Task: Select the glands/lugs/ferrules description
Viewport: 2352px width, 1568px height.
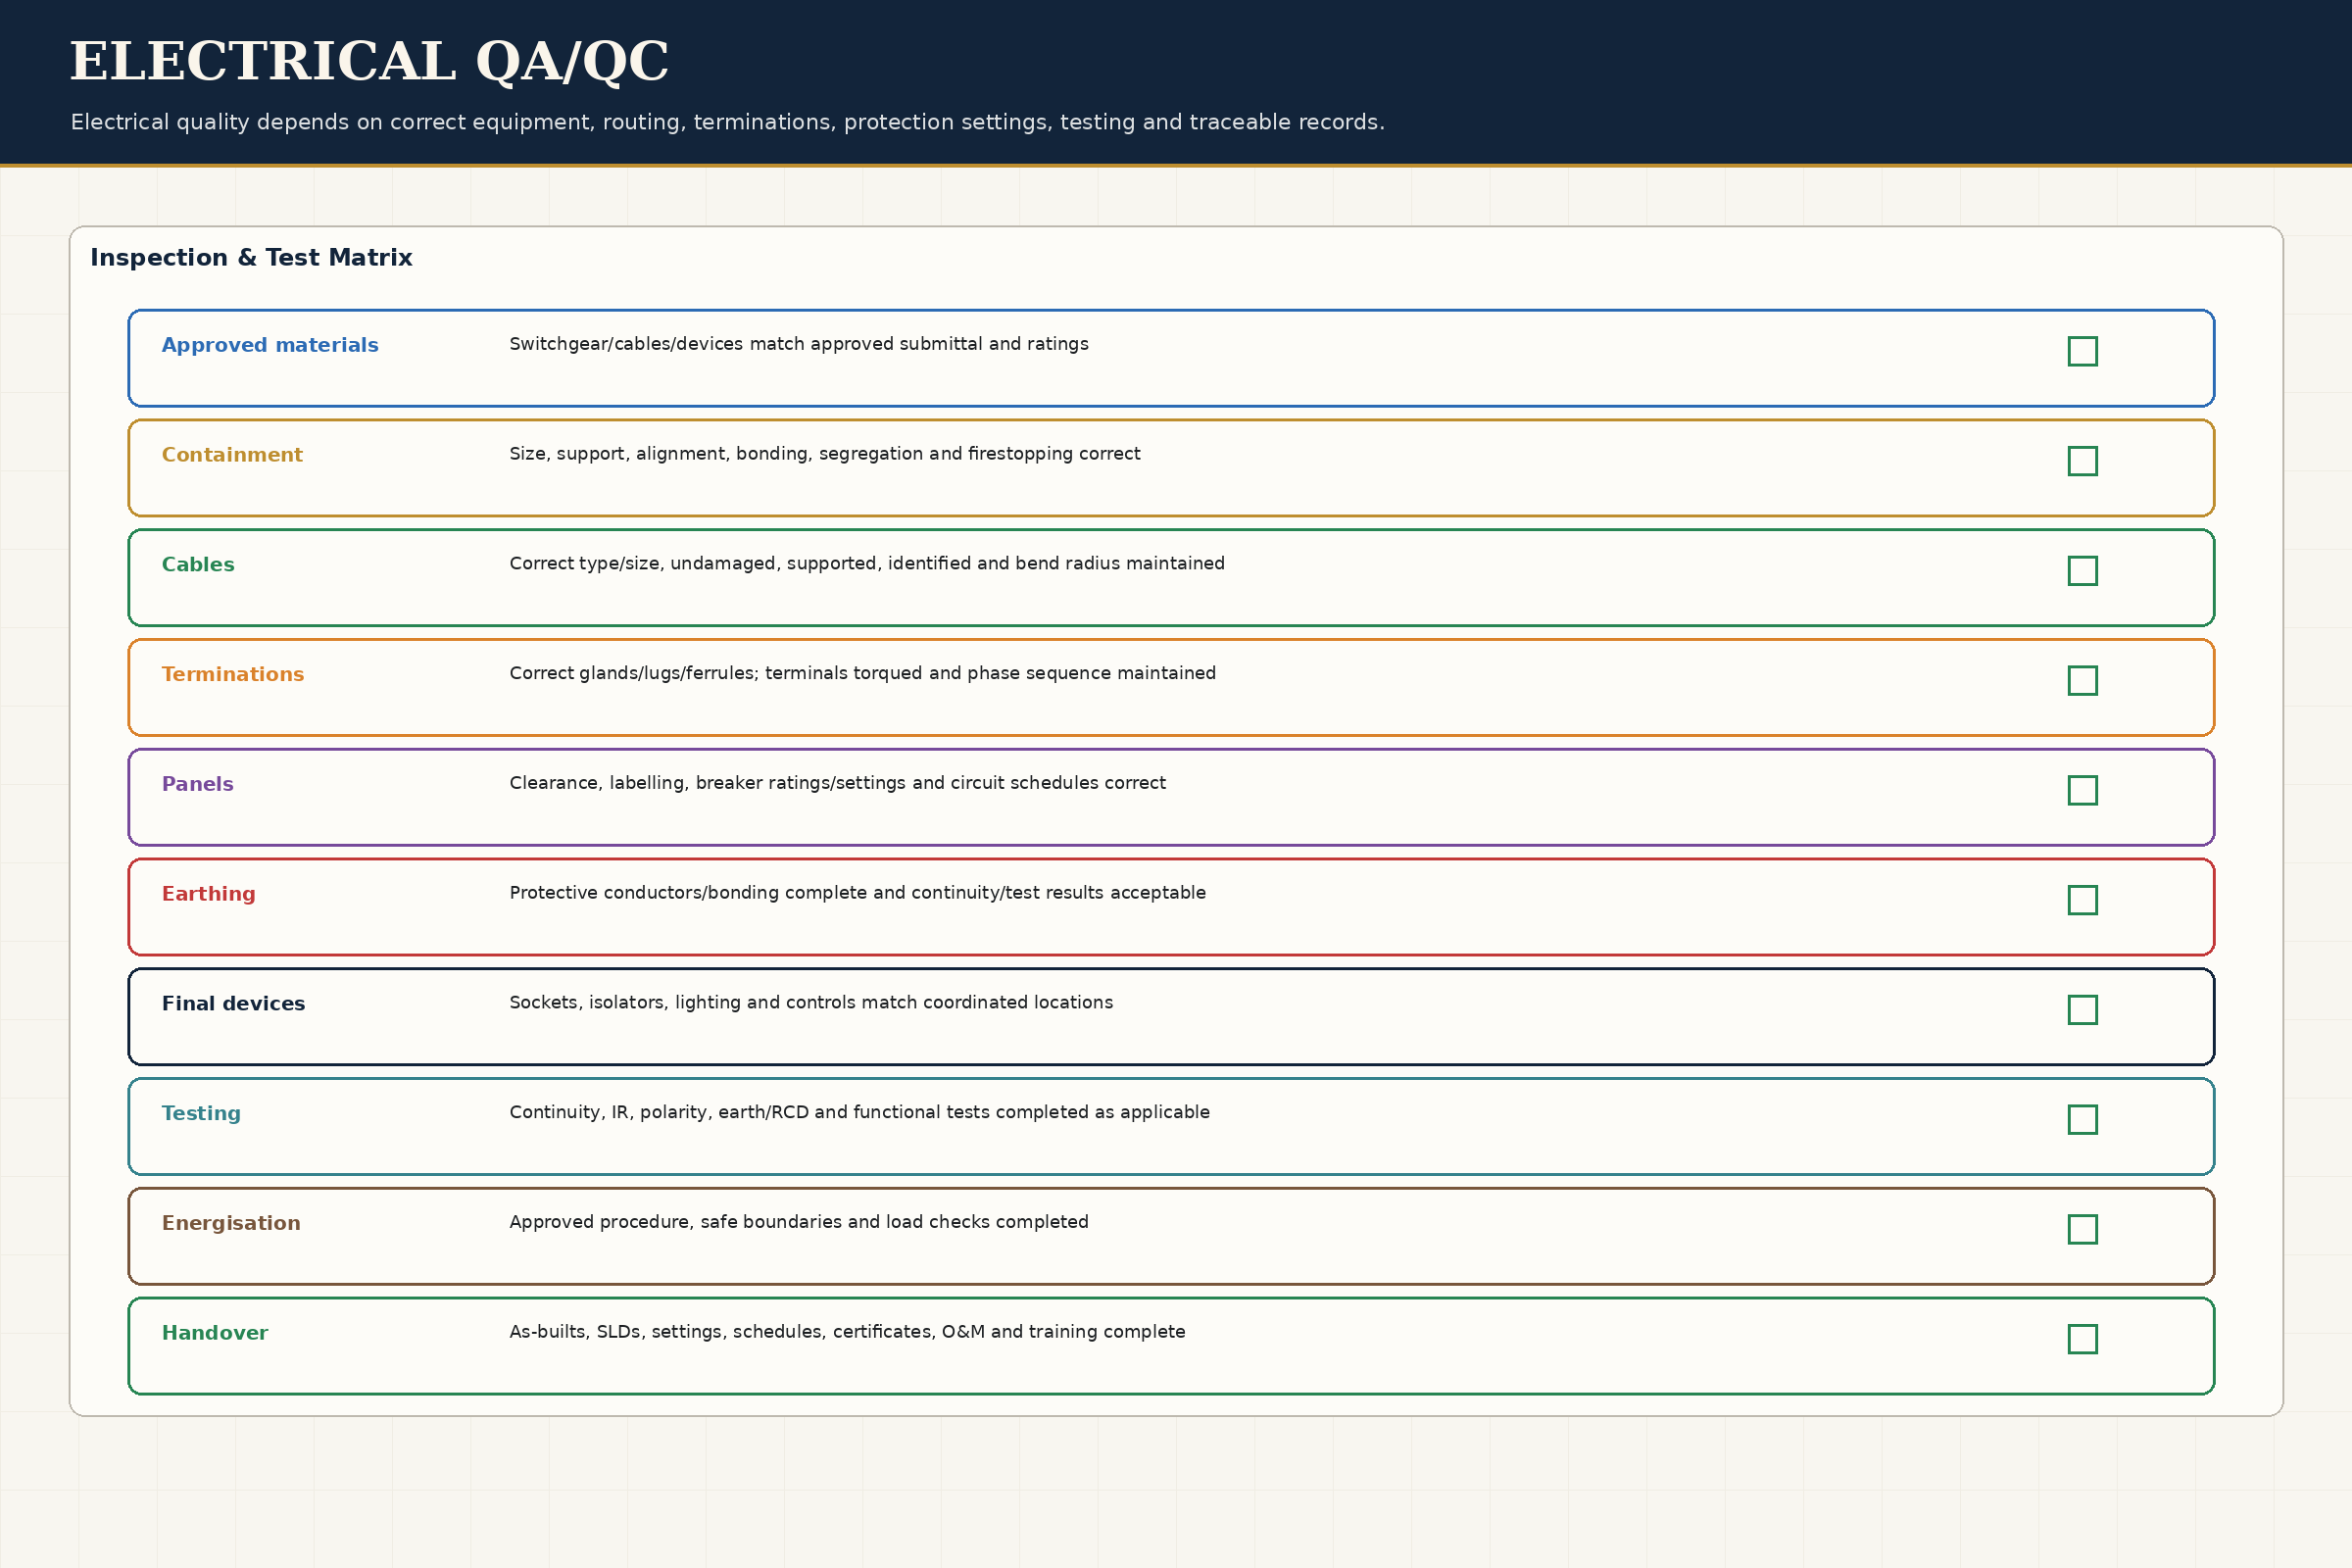Action: pos(863,673)
